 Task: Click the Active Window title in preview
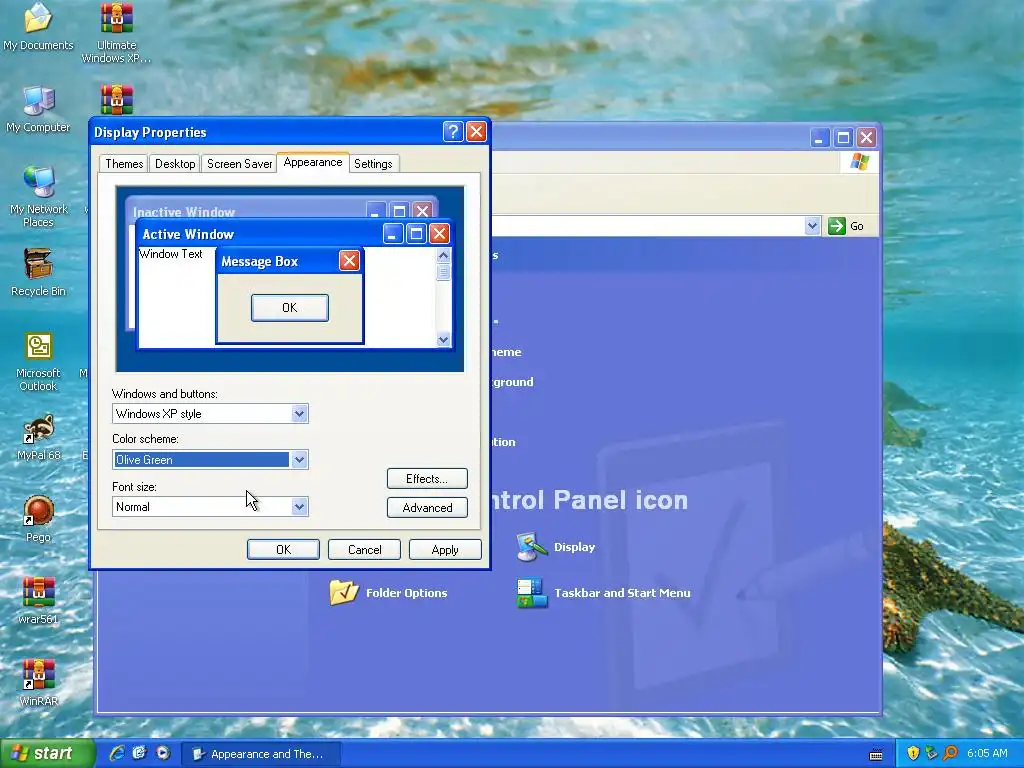click(188, 234)
